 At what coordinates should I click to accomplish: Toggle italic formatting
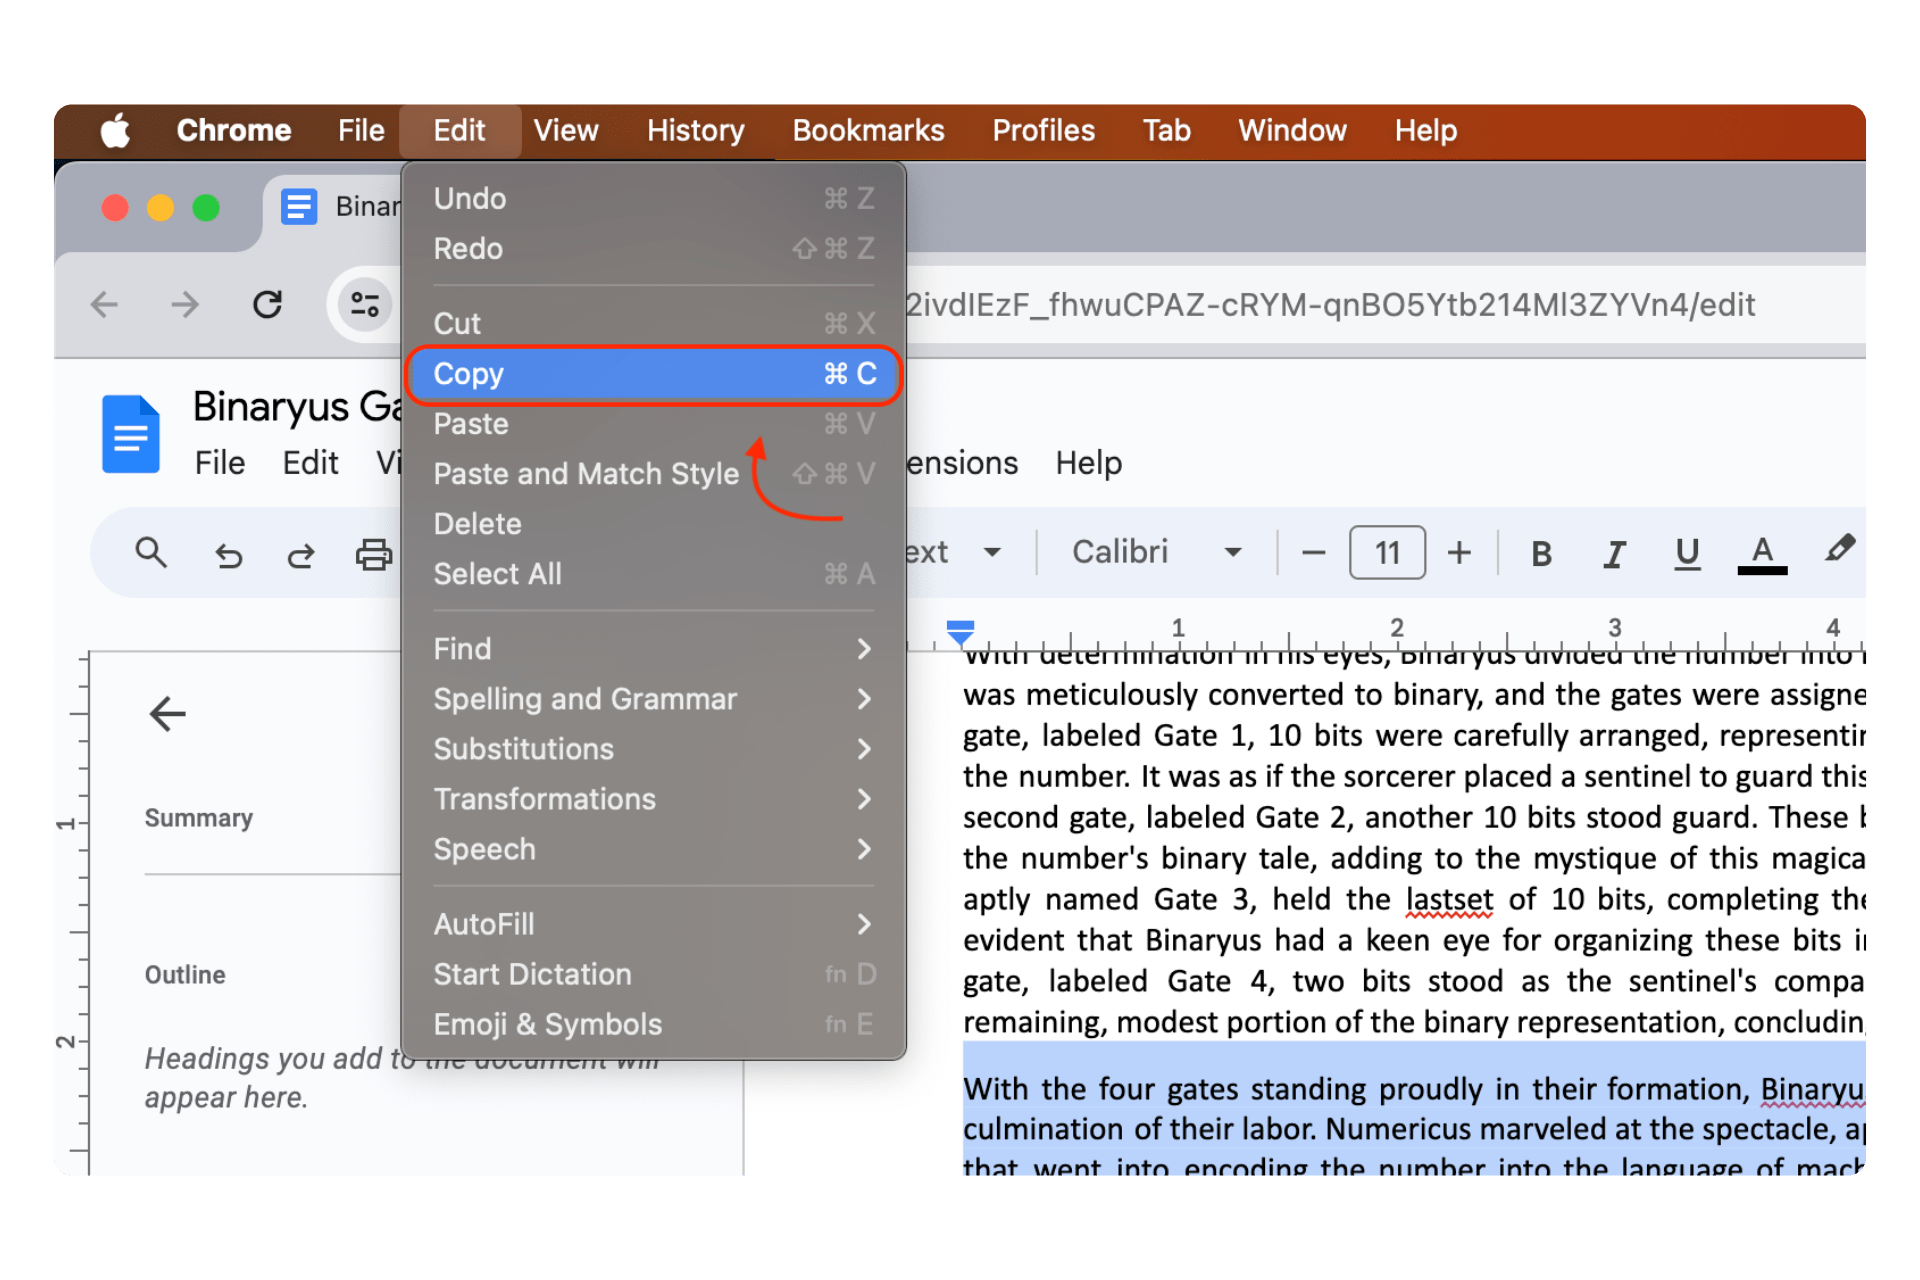pyautogui.click(x=1614, y=552)
